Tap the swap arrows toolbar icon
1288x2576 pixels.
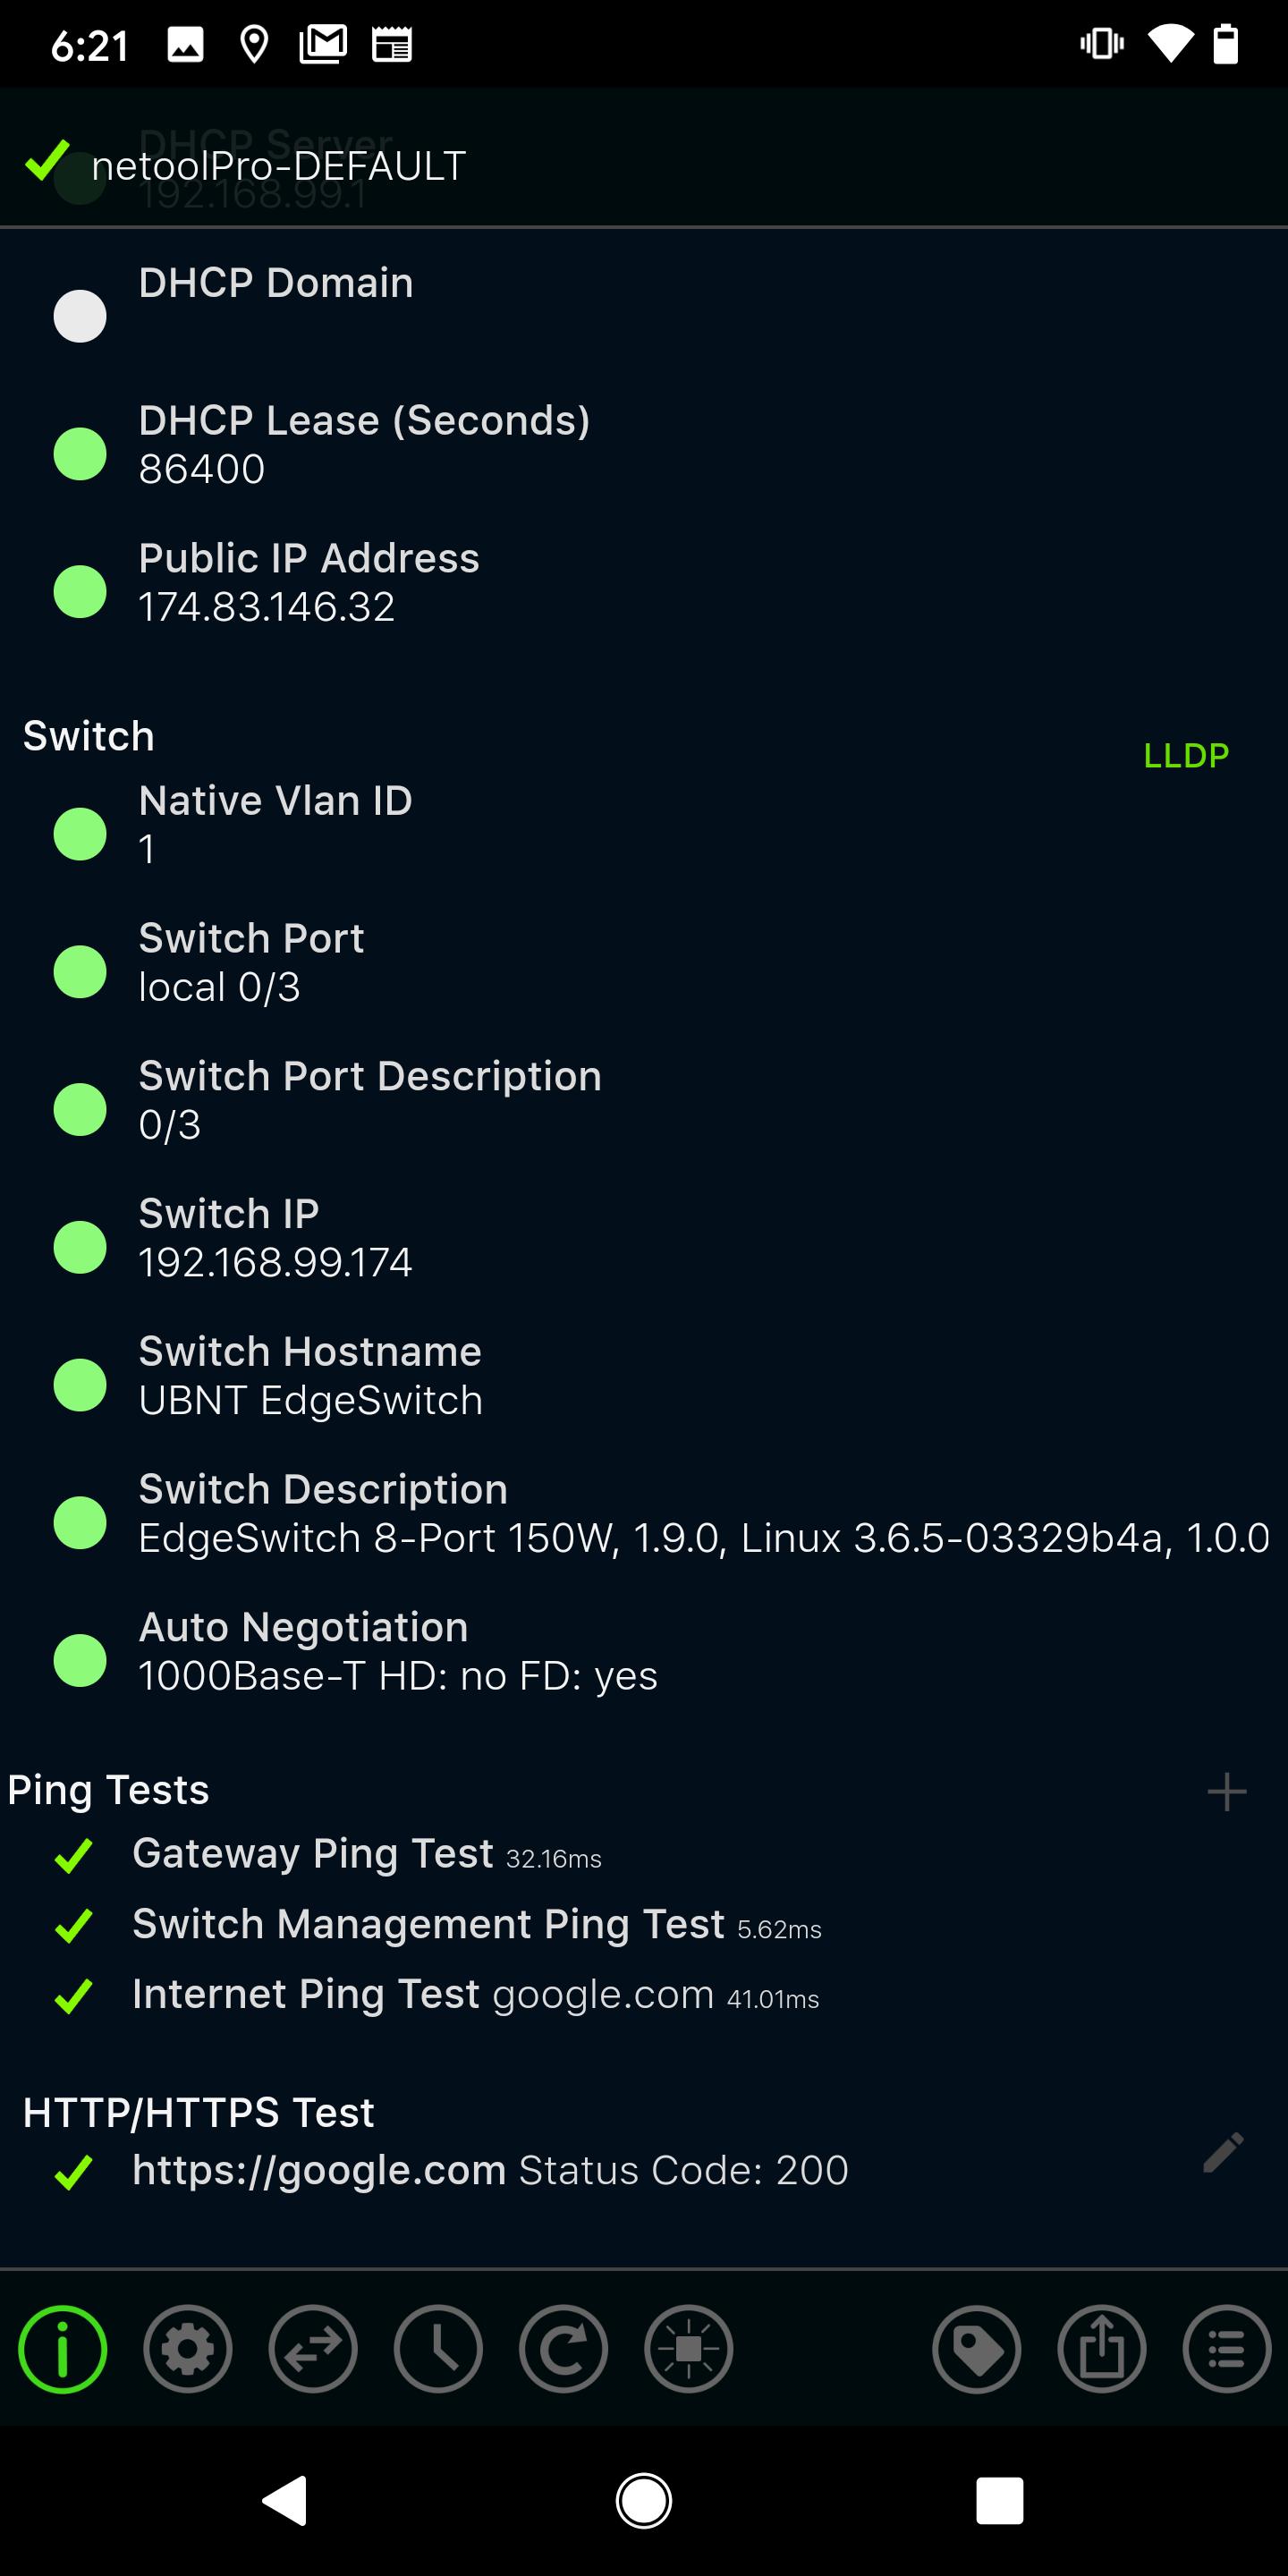click(x=313, y=2349)
